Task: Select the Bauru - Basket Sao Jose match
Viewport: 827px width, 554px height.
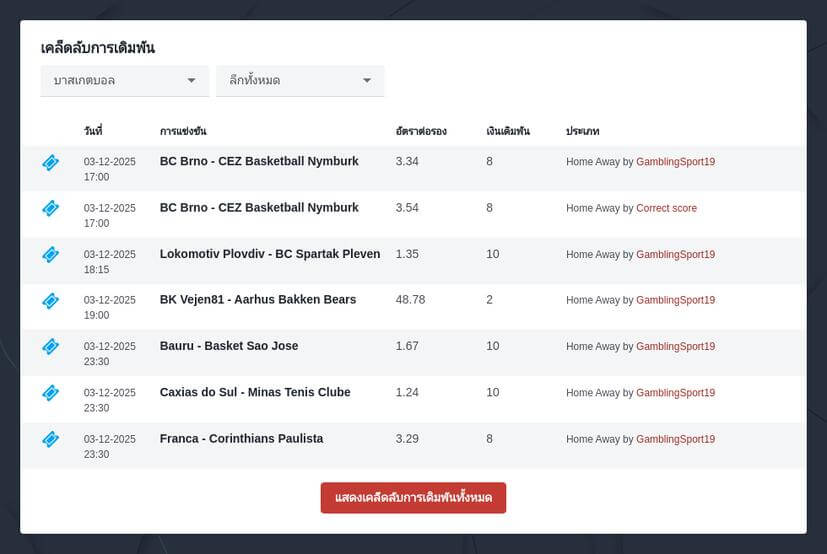Action: coord(228,346)
